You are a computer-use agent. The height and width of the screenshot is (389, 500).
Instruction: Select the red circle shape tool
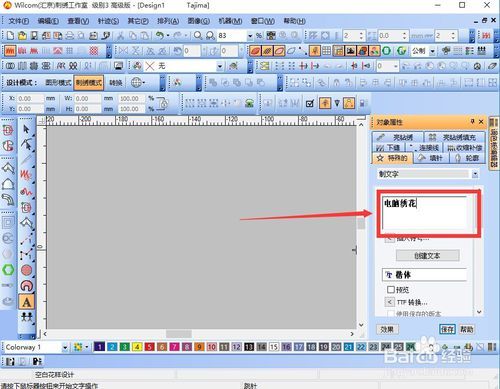click(26, 270)
